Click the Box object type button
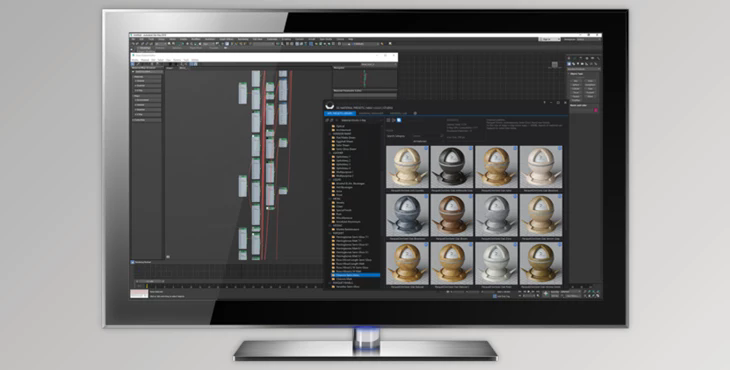 pyautogui.click(x=576, y=81)
